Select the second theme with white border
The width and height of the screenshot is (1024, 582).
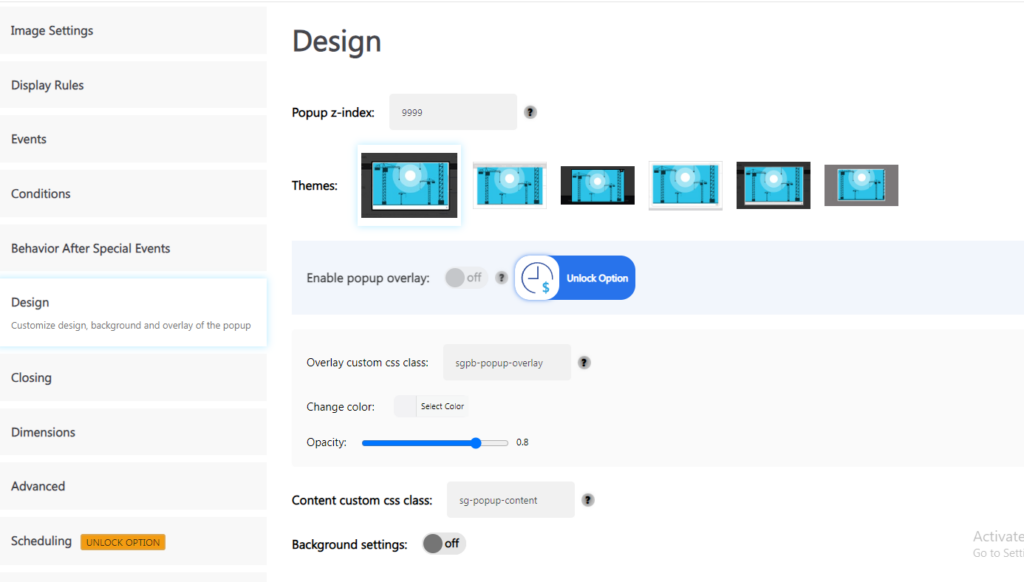pyautogui.click(x=509, y=185)
